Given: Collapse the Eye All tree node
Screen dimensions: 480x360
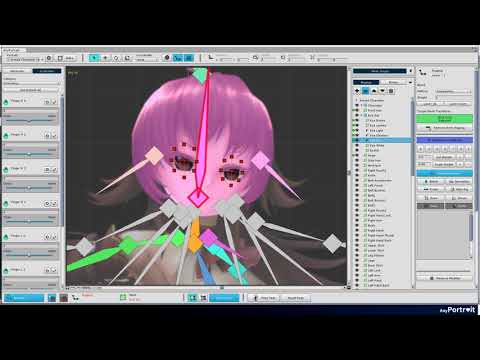Looking at the screenshot, I should coord(361,115).
